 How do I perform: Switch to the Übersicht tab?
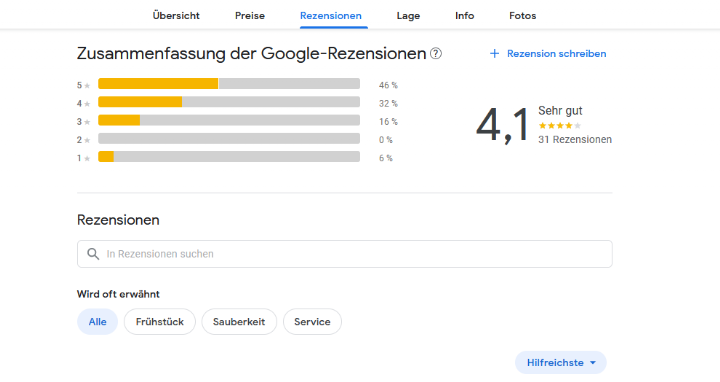(x=176, y=16)
